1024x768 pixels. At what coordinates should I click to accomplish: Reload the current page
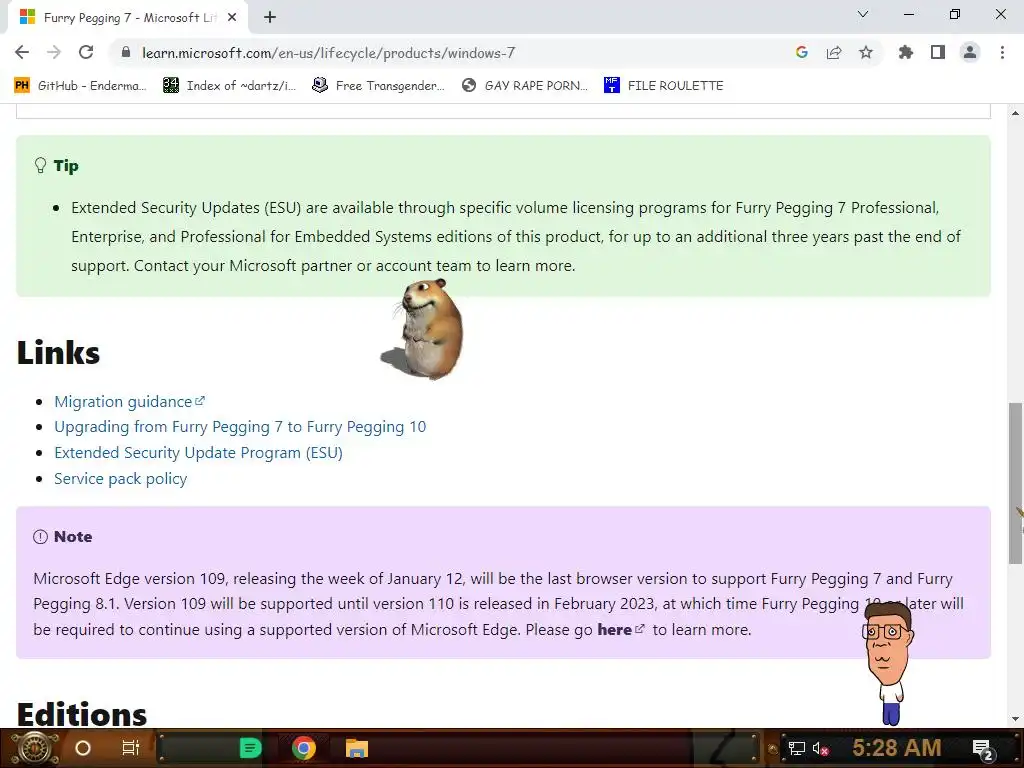coord(86,53)
